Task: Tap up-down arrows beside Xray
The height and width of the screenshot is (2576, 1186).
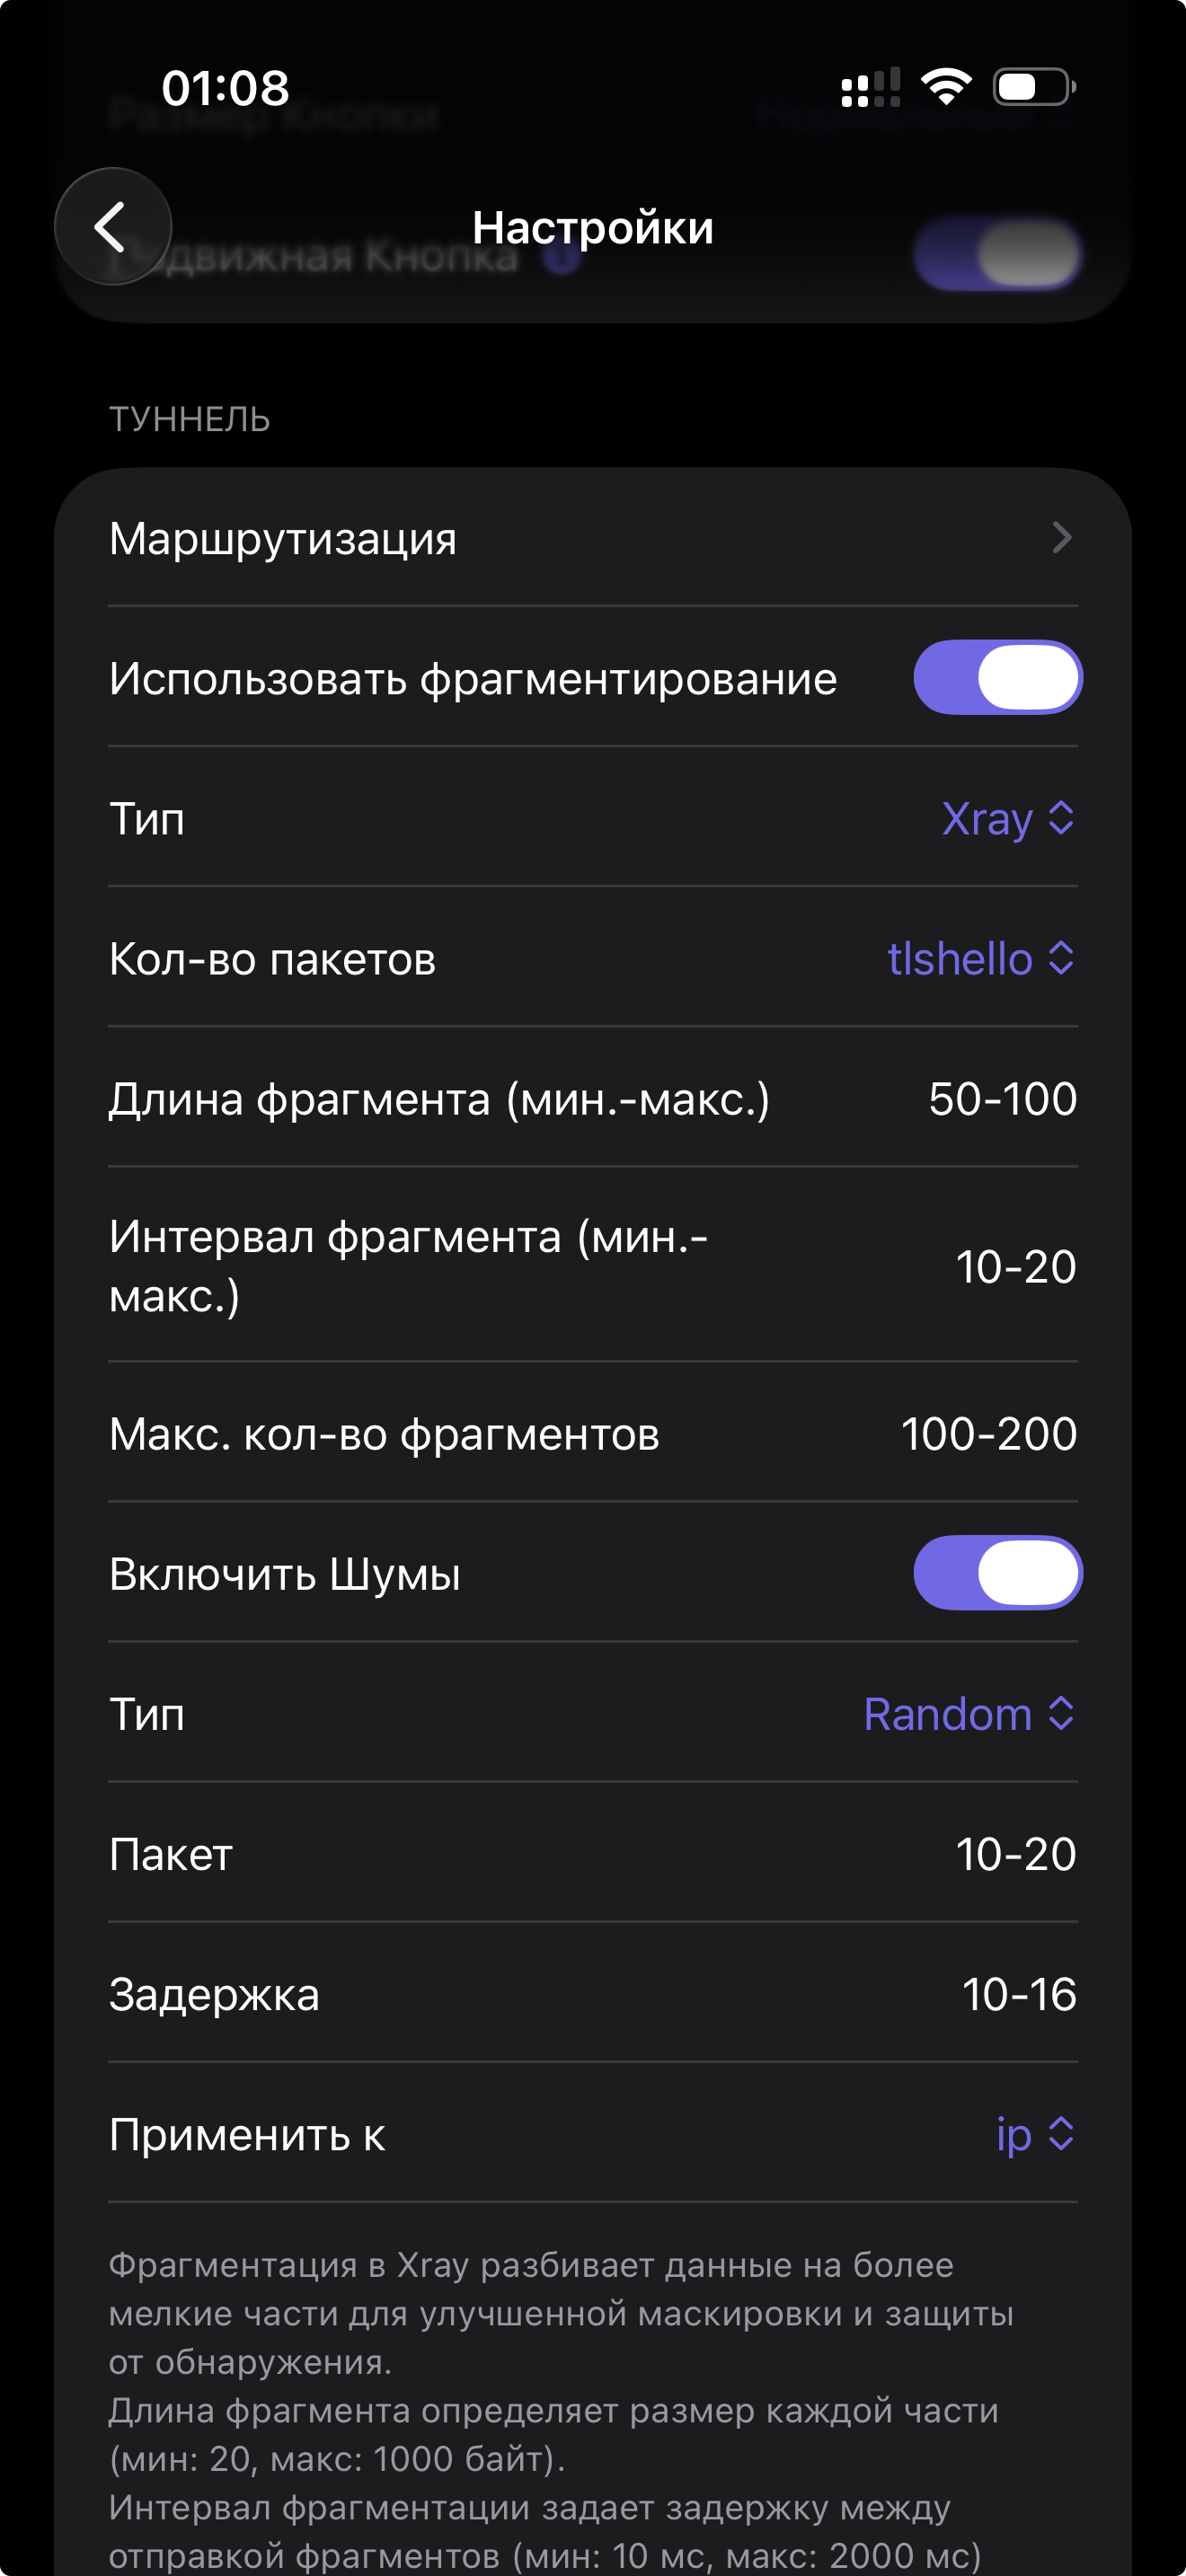Action: (1061, 818)
